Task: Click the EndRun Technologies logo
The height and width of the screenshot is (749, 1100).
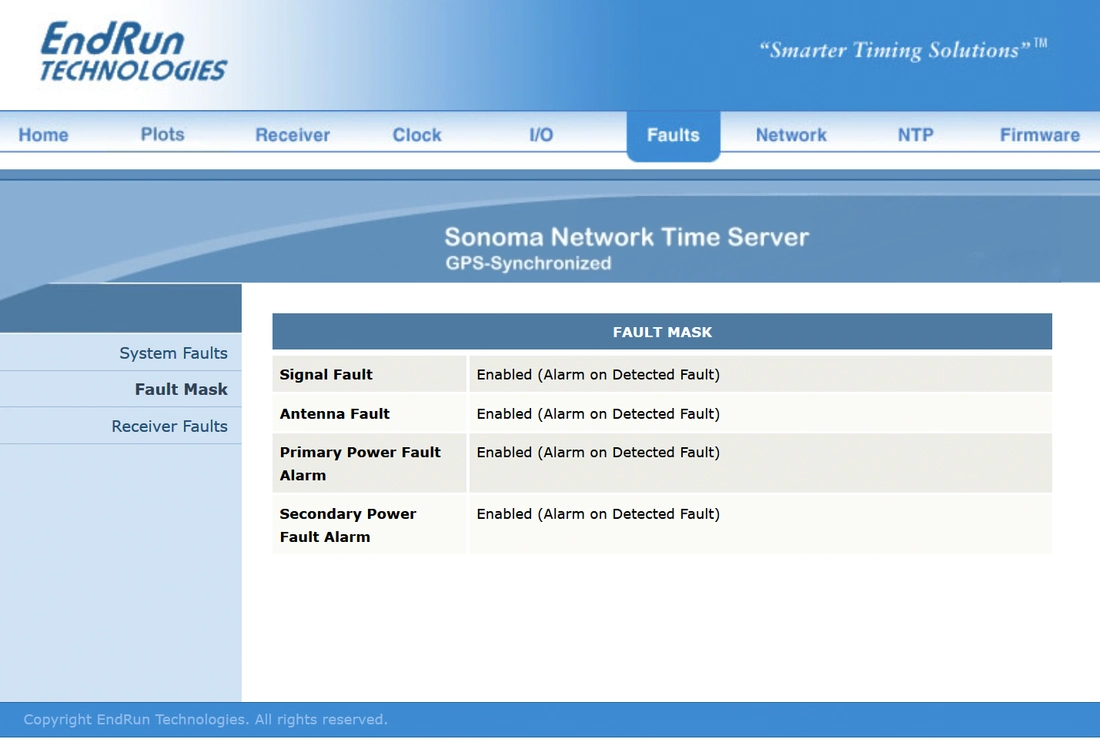Action: point(133,51)
